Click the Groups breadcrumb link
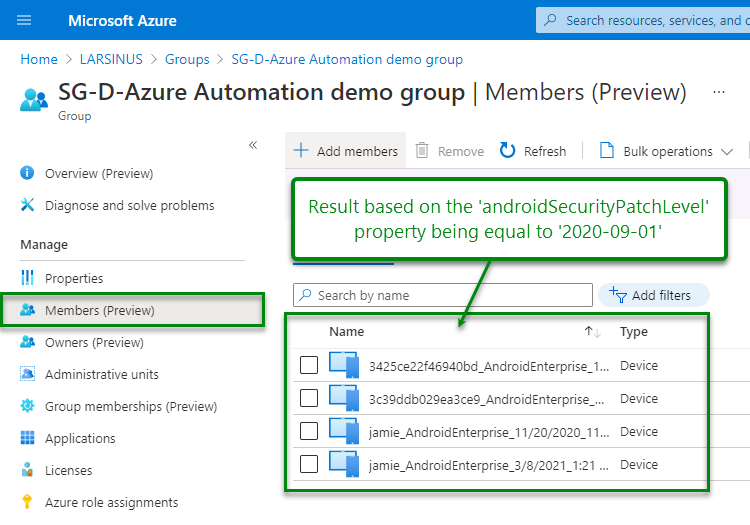This screenshot has height=525, width=750. pos(187,59)
